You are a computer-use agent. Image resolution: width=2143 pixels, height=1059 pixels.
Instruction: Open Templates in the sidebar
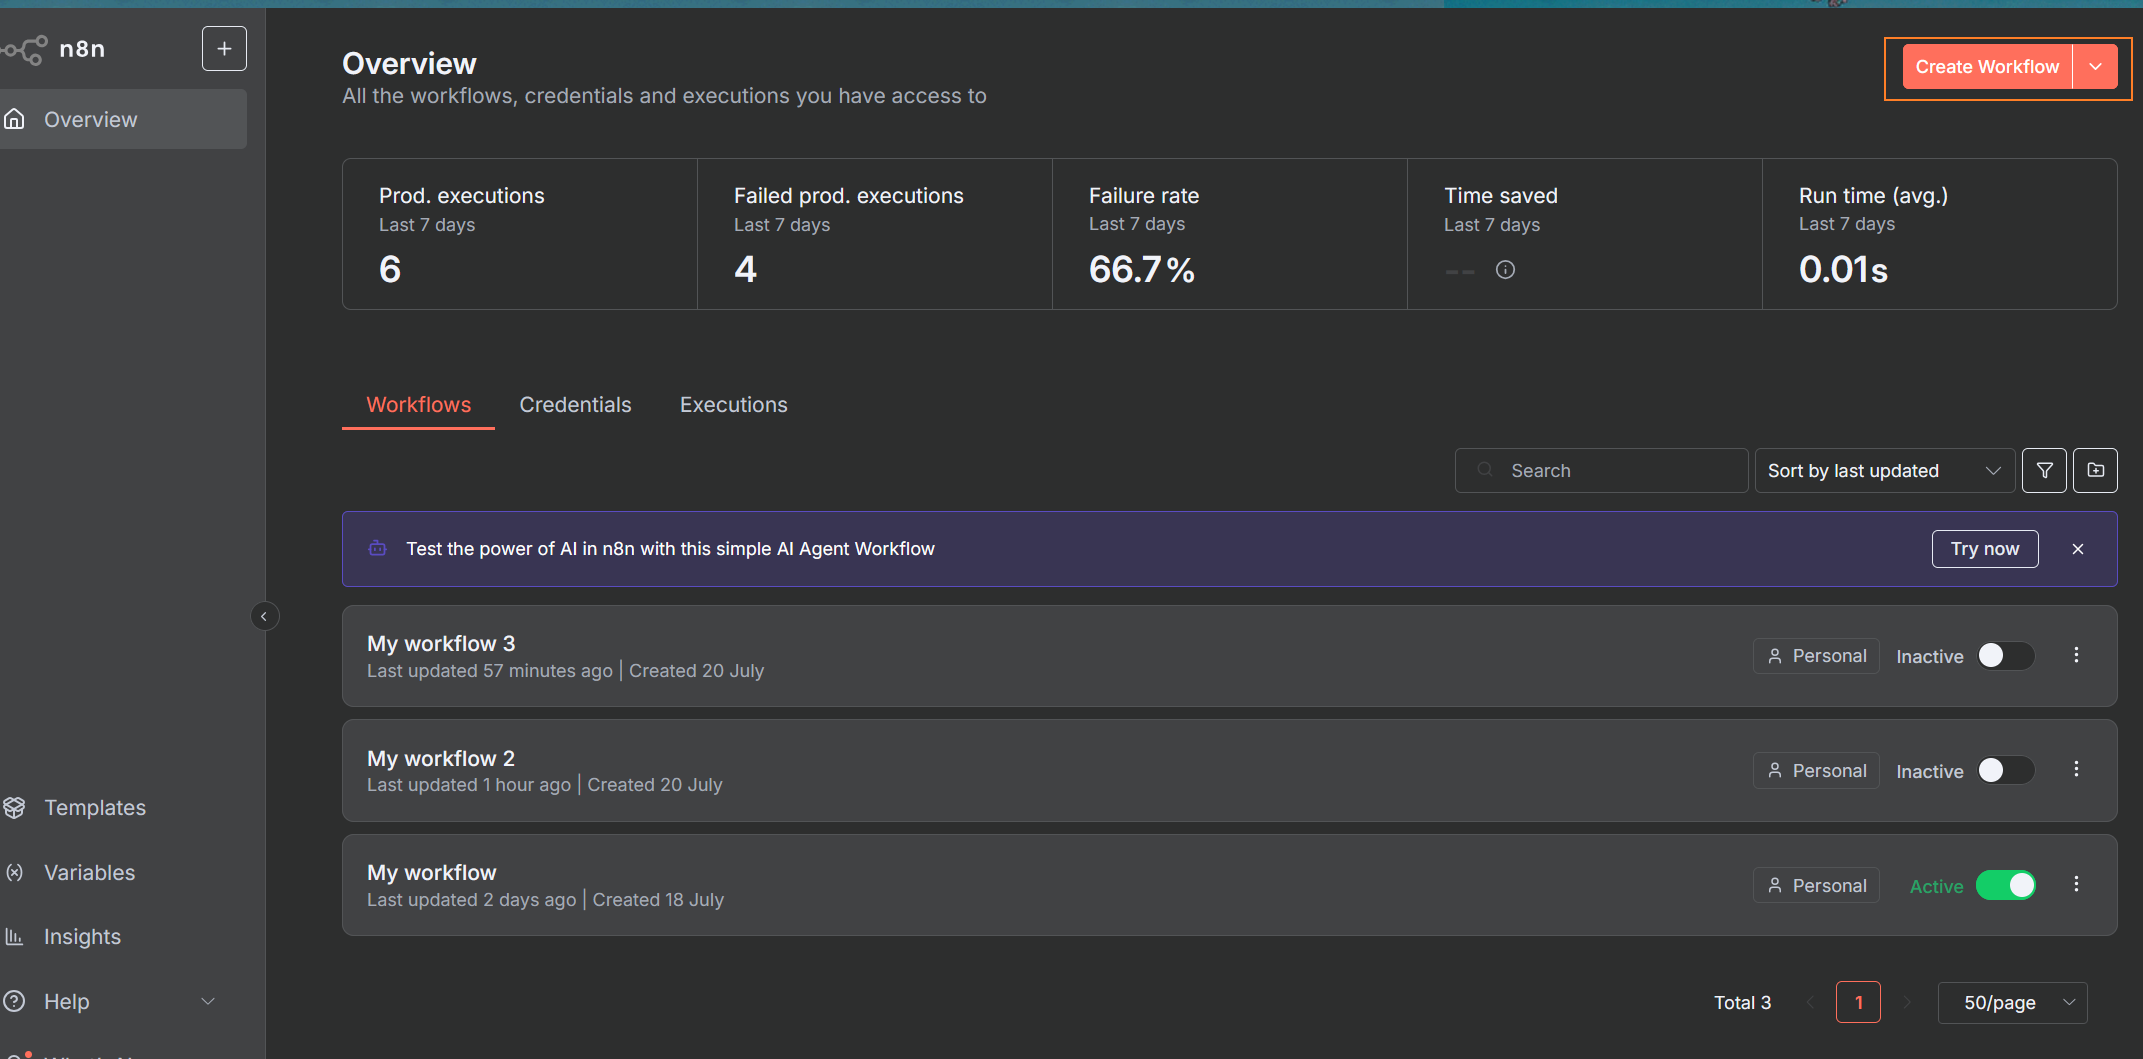coord(95,808)
